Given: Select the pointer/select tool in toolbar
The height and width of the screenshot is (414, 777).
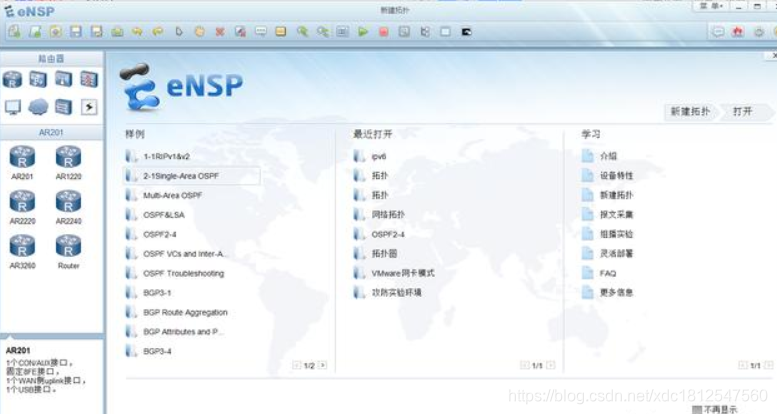Looking at the screenshot, I should tap(179, 32).
